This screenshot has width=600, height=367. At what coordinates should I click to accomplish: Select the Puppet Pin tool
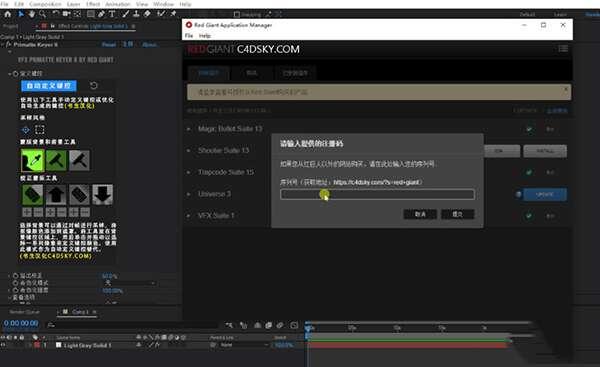(x=173, y=14)
